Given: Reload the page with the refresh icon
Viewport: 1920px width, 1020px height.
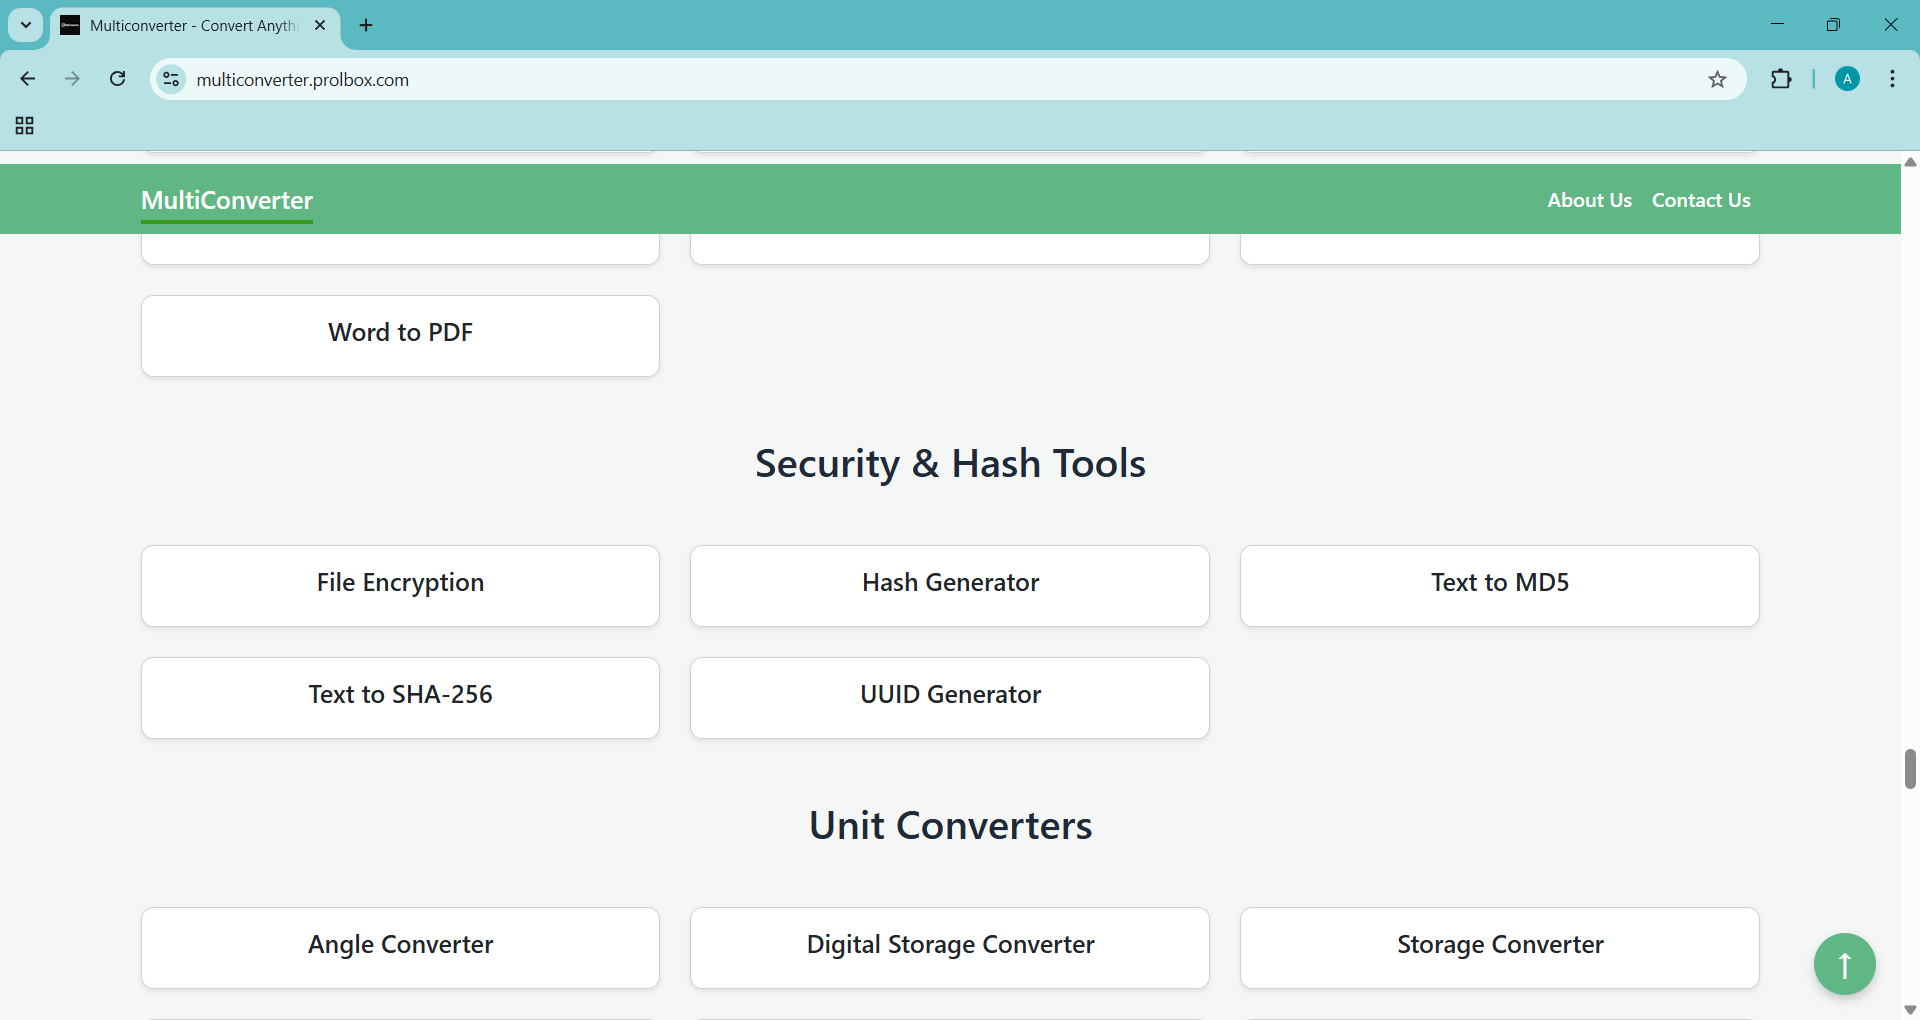Looking at the screenshot, I should point(118,79).
